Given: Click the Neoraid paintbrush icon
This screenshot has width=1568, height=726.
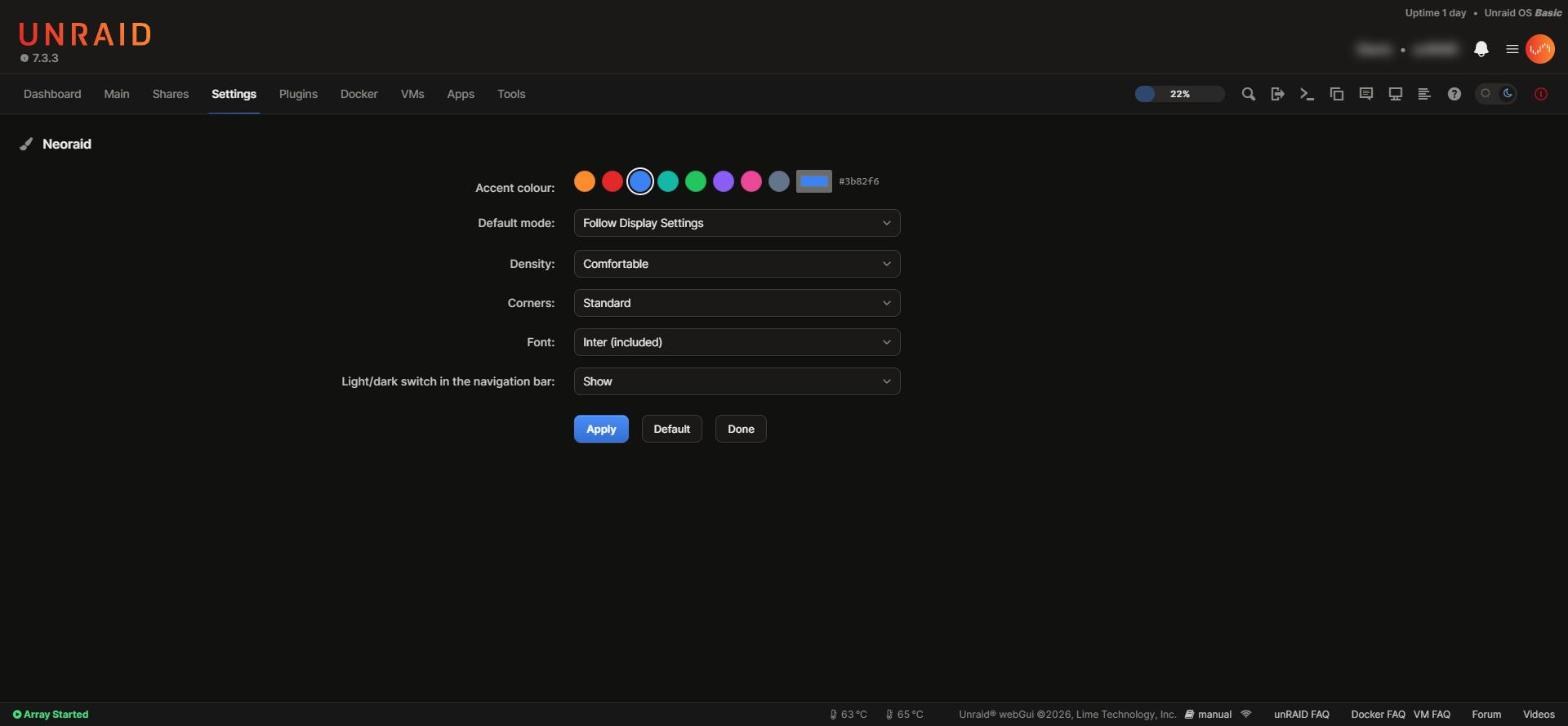Looking at the screenshot, I should point(26,144).
